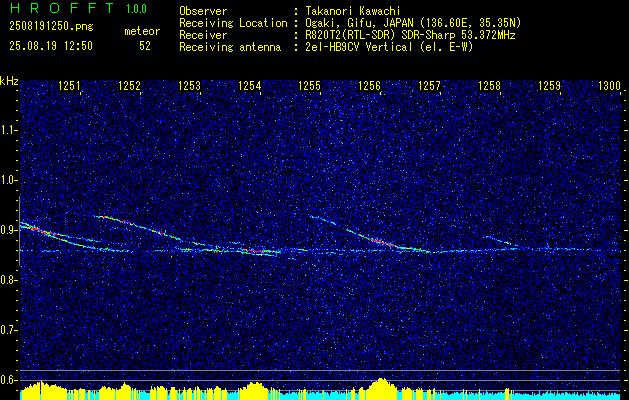Viewport: 629px width, 400px height.
Task: Click the 0.7 kHz frequency label
Action: point(8,330)
